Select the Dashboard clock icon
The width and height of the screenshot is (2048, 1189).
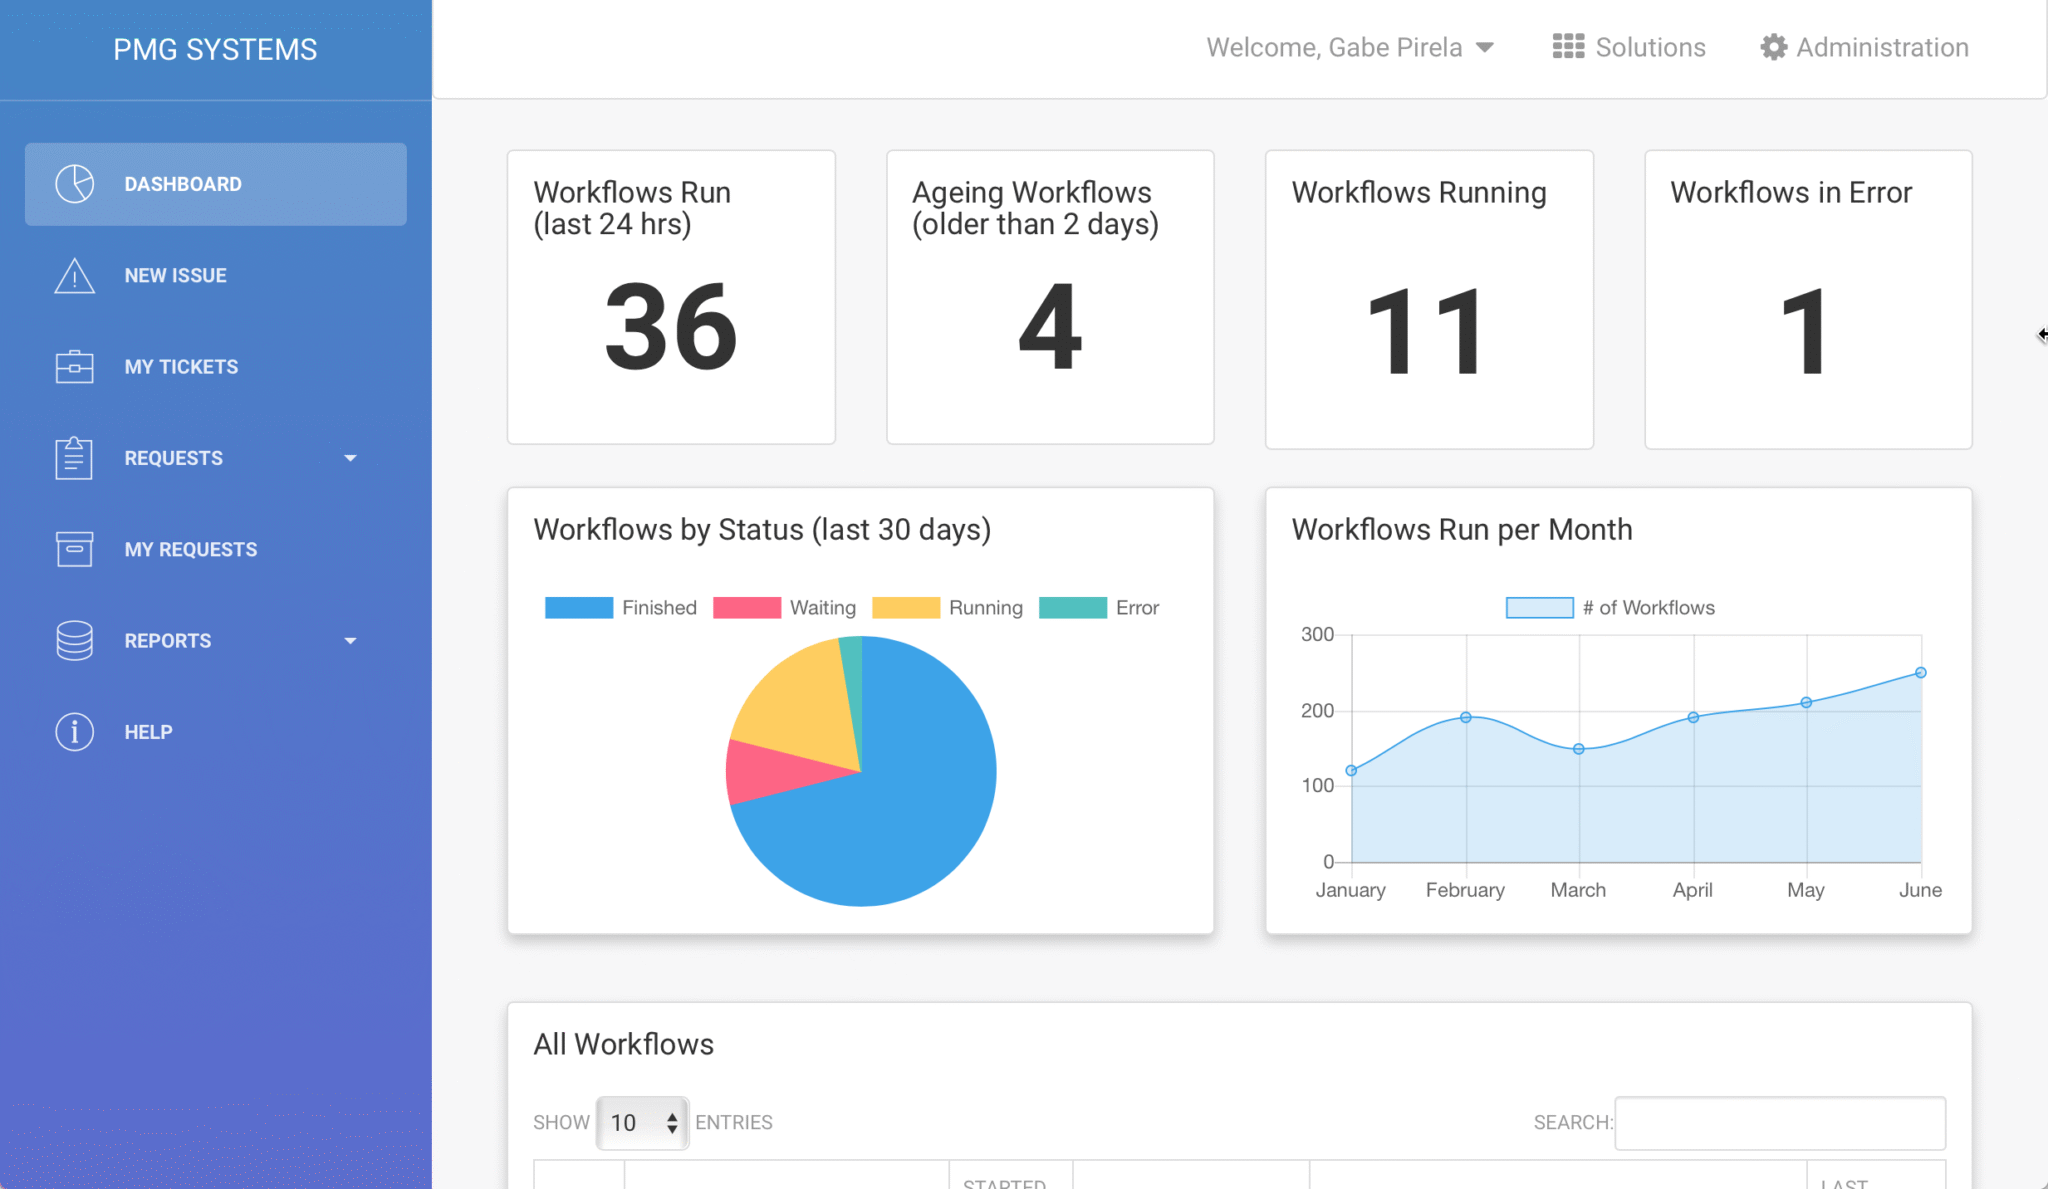click(x=73, y=184)
